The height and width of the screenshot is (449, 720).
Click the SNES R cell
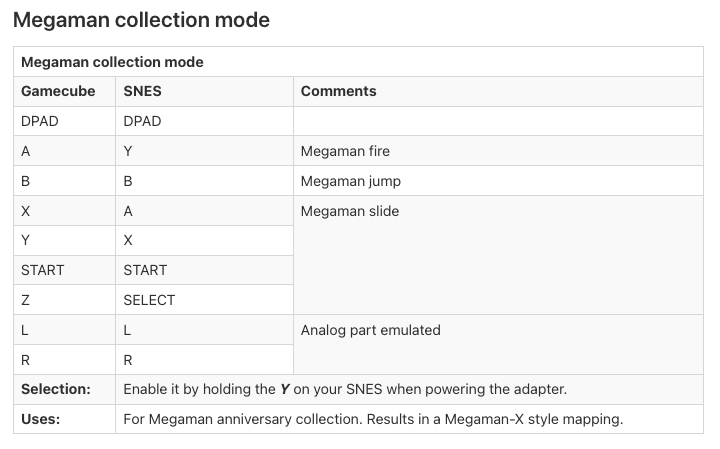point(204,360)
